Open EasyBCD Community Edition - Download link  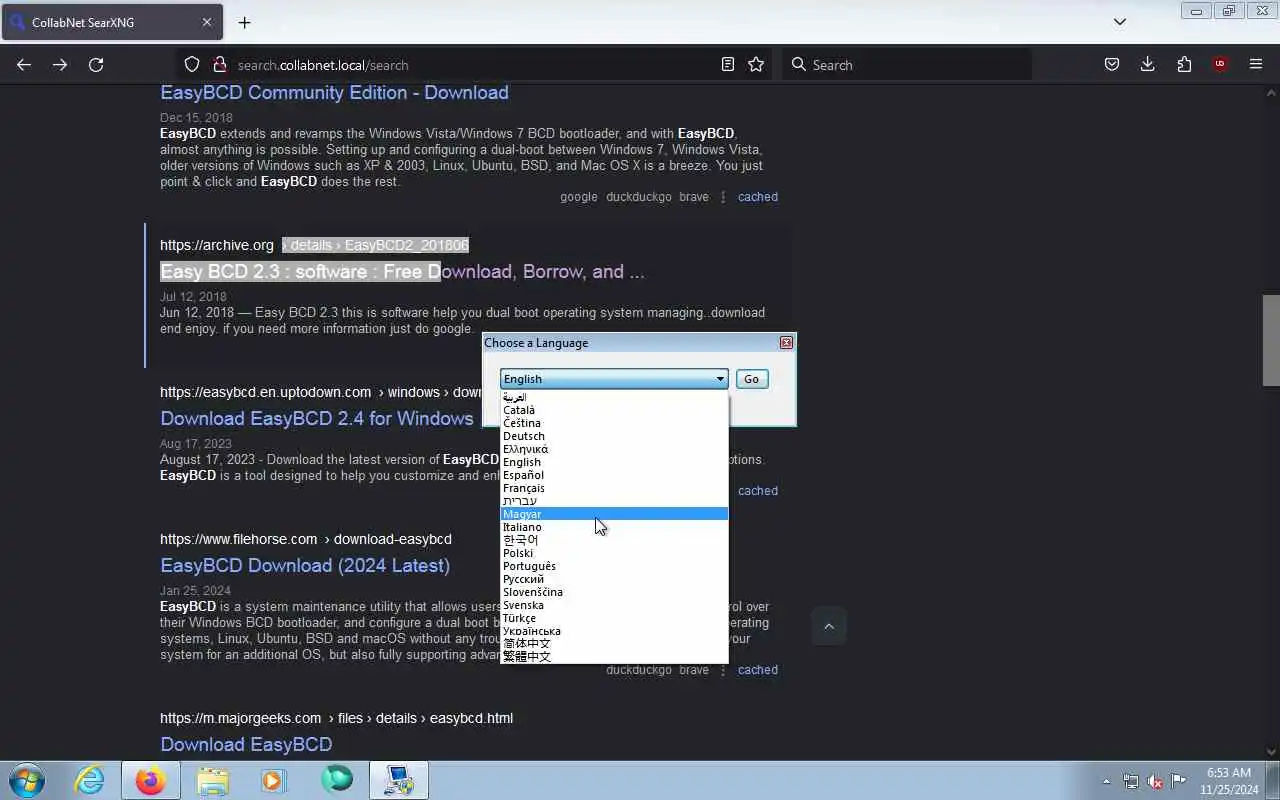pyautogui.click(x=334, y=92)
